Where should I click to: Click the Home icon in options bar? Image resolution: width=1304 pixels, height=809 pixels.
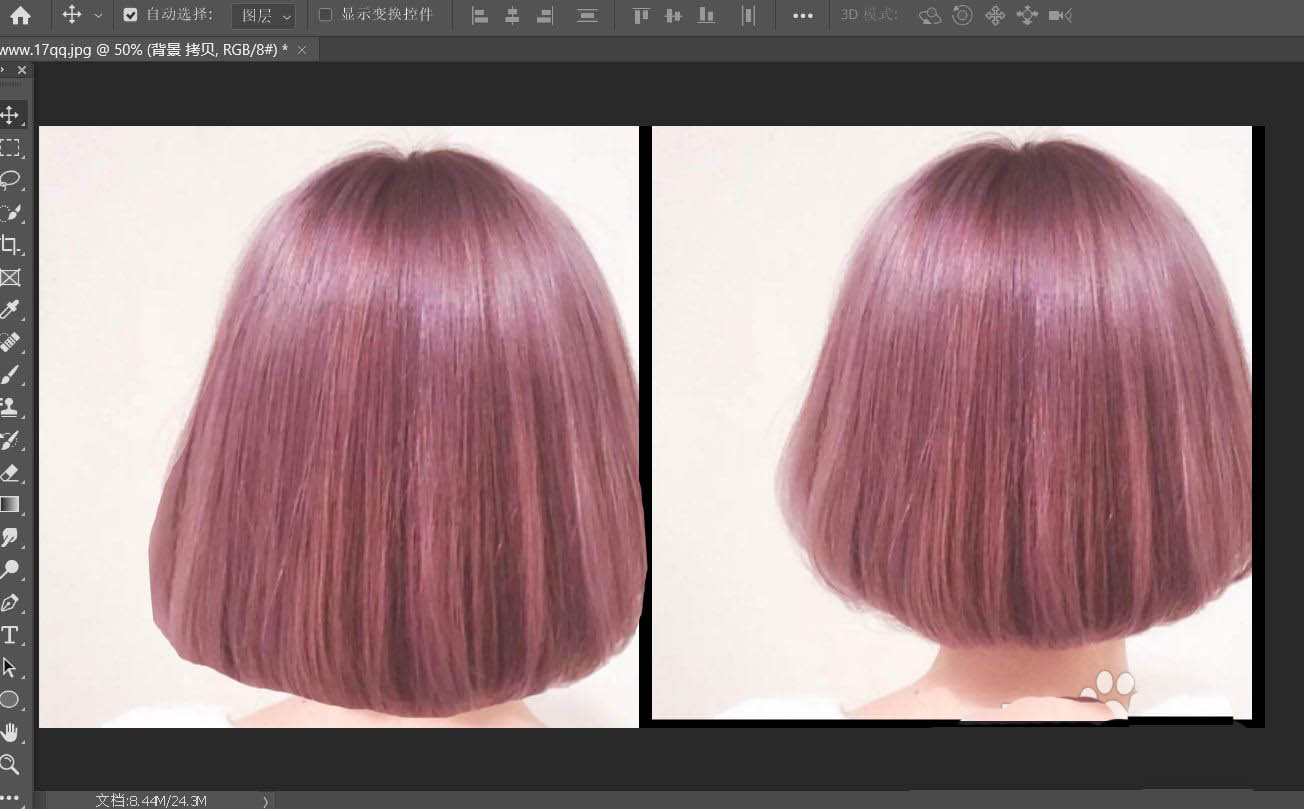20,15
